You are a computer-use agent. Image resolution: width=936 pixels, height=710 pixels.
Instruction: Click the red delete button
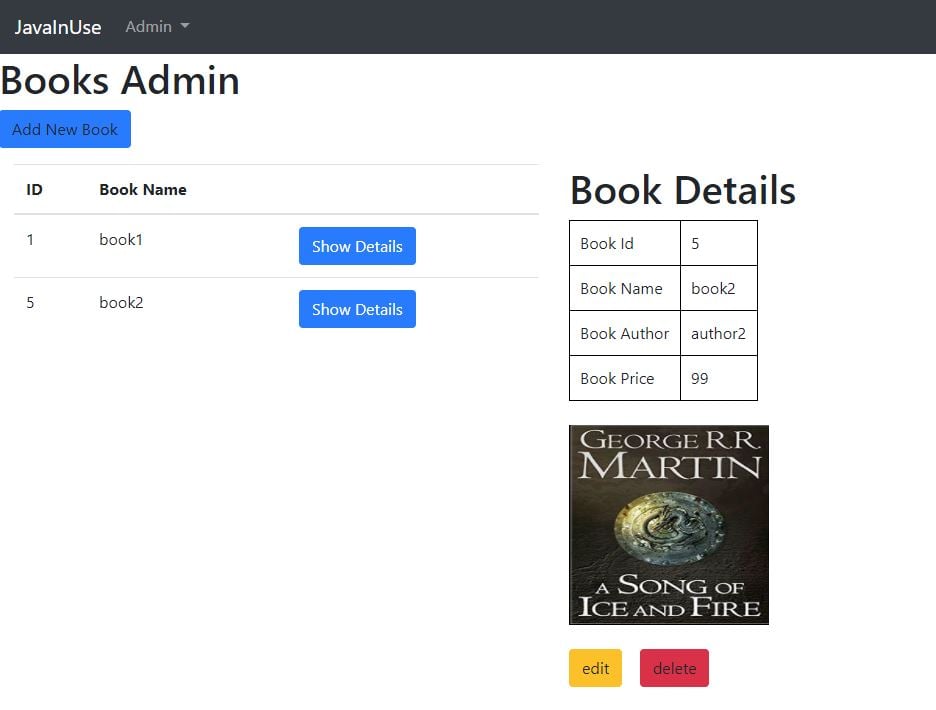[x=674, y=668]
